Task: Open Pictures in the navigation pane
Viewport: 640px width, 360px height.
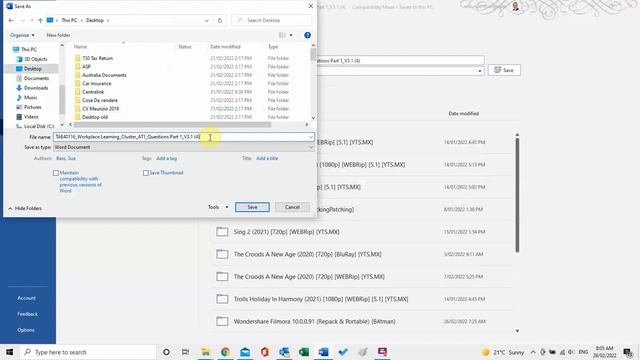Action: click(x=33, y=107)
